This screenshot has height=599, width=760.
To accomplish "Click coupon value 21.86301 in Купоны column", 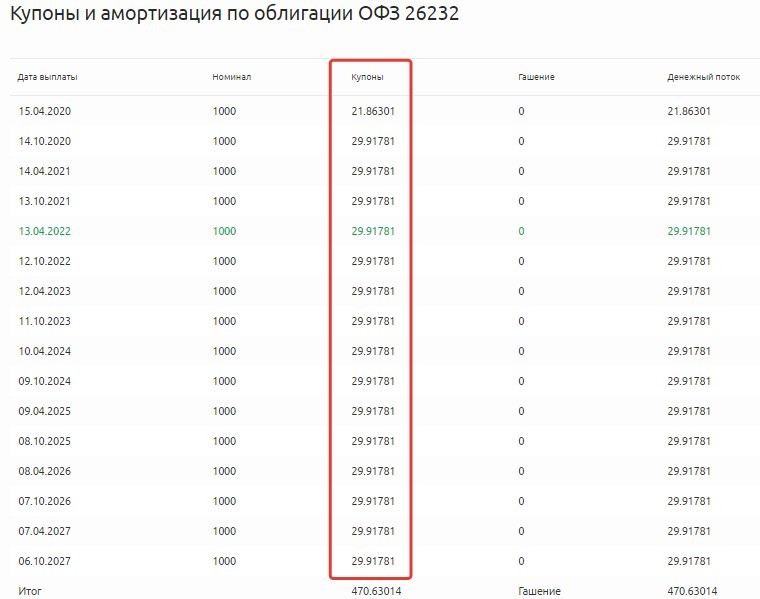I will point(373,111).
